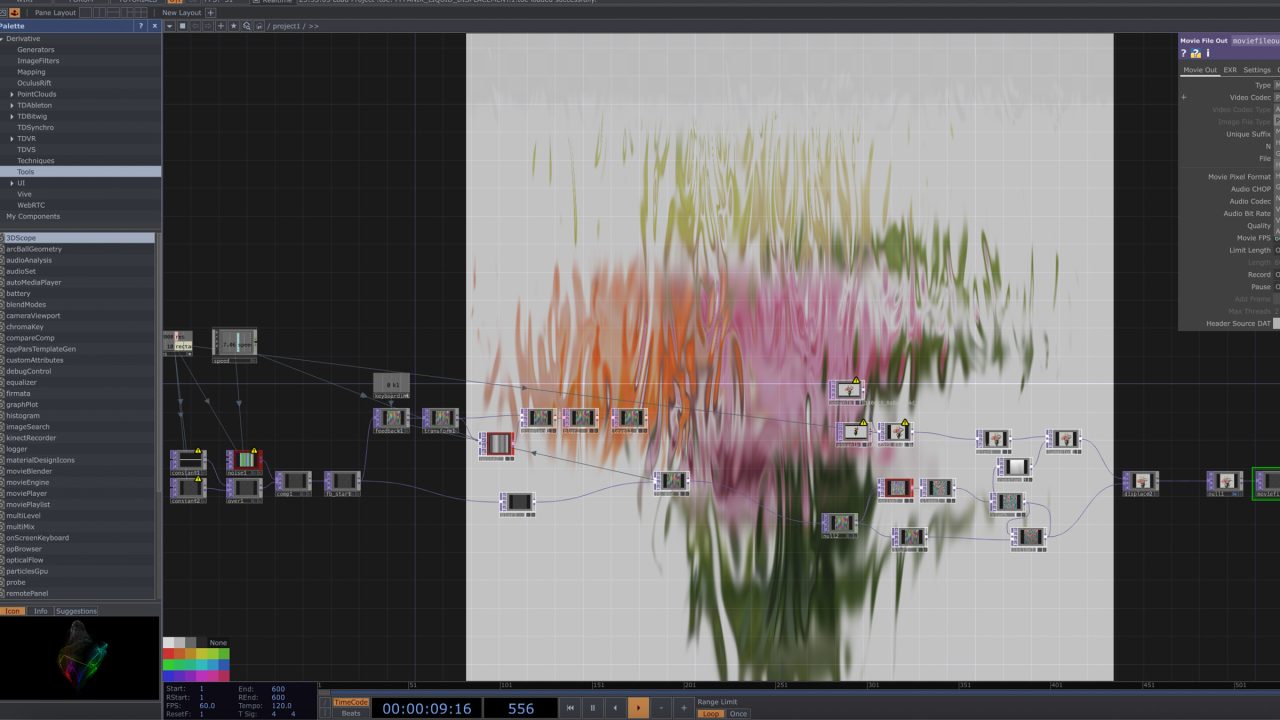1280x720 pixels.
Task: Click the project1 path segment
Action: 288,26
